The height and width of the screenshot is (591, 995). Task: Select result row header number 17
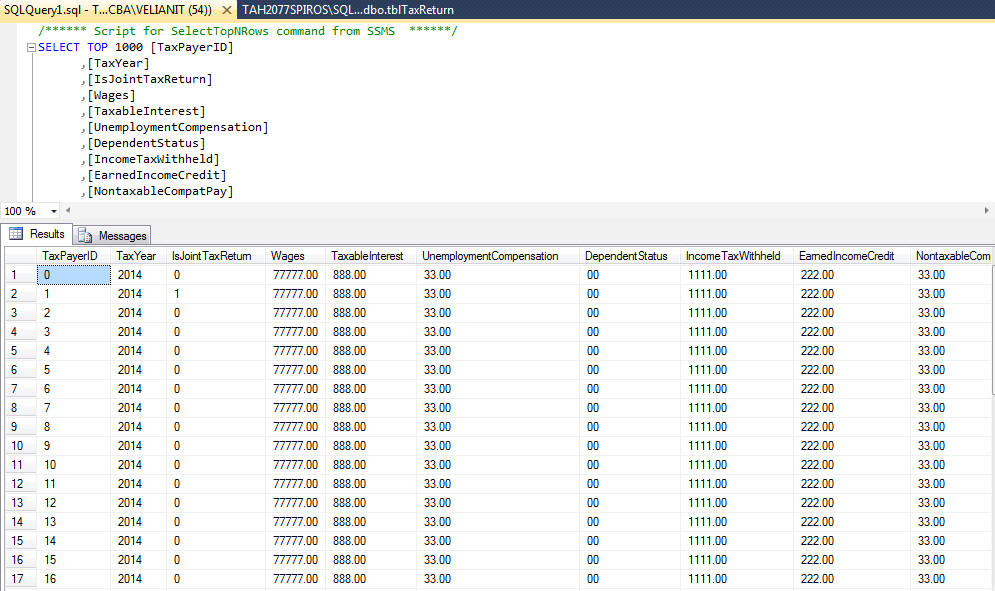(20, 579)
